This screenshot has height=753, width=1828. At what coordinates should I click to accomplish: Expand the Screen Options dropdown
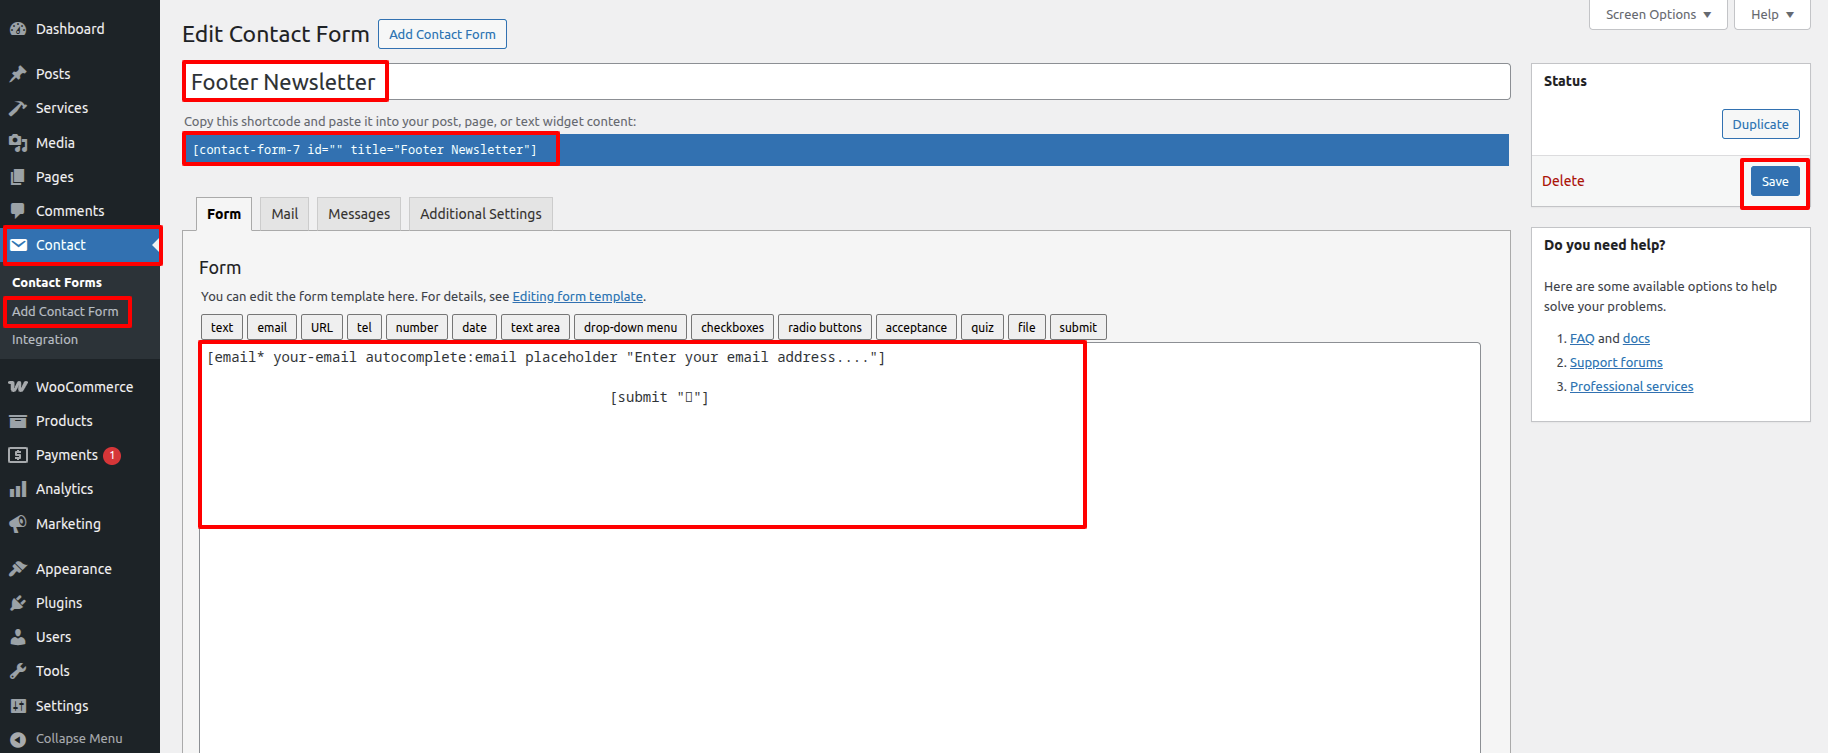[1658, 15]
